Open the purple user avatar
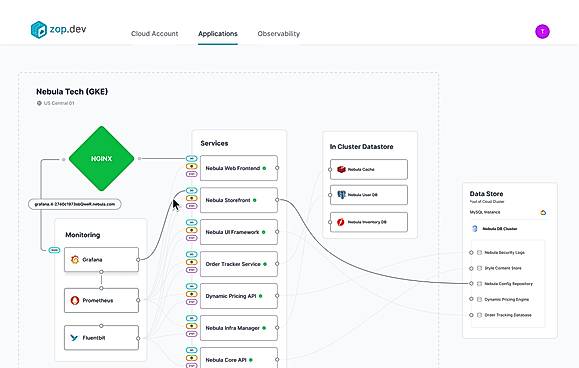This screenshot has height=368, width=579. click(x=542, y=31)
